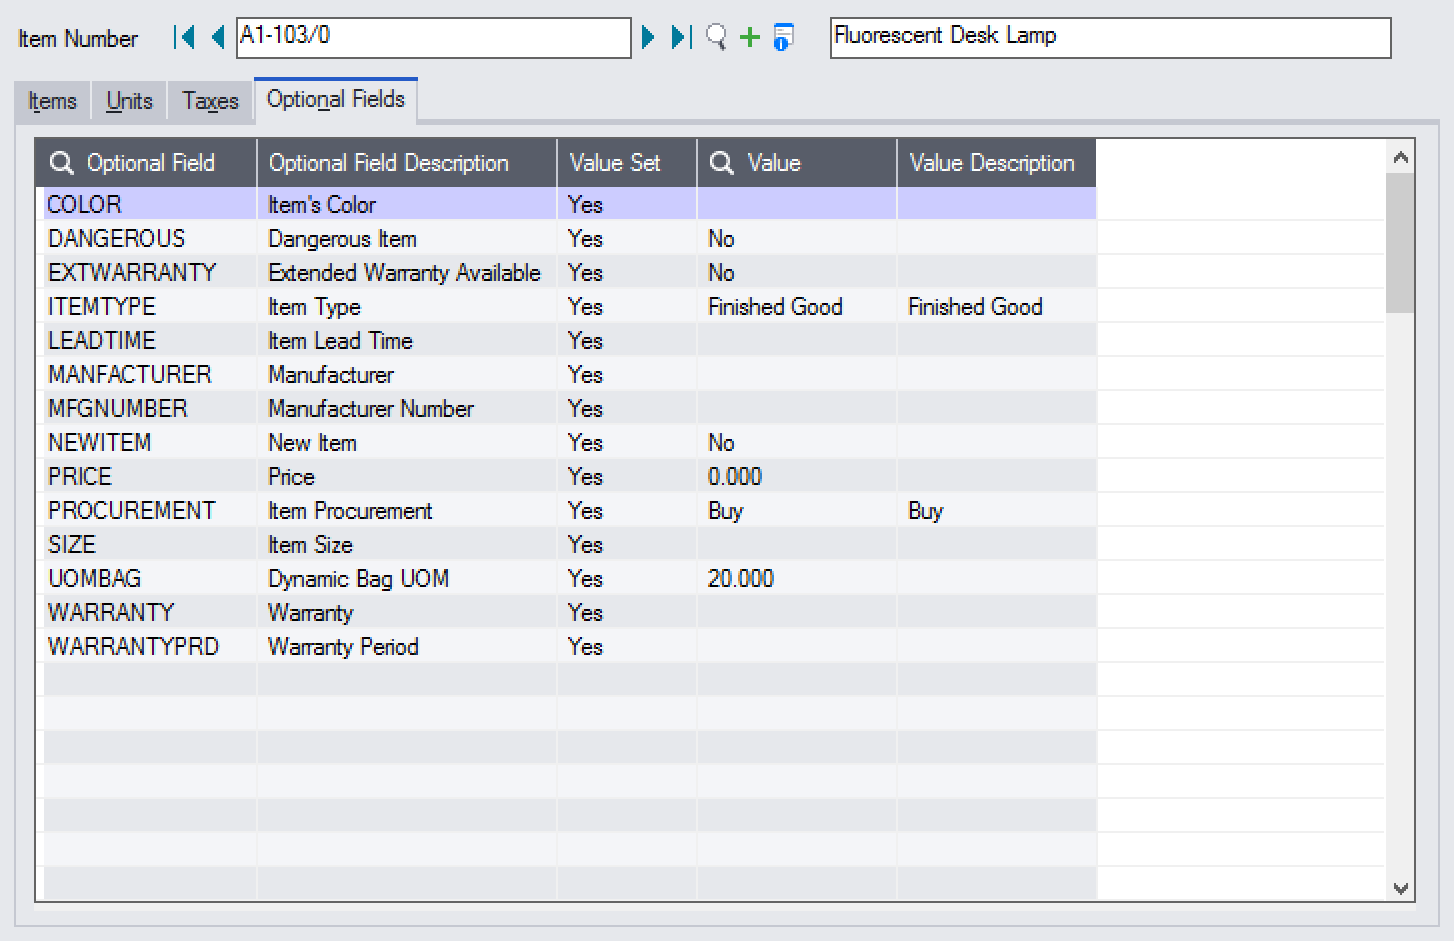Click the Item Procurement description cell
The width and height of the screenshot is (1454, 941).
[x=407, y=510]
